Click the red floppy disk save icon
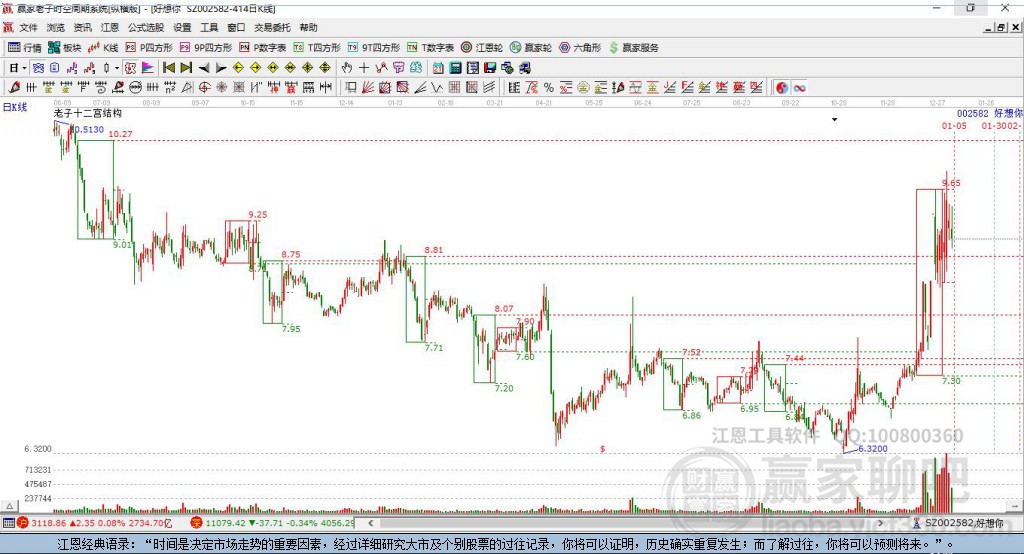Image resolution: width=1024 pixels, height=554 pixels. [490, 68]
